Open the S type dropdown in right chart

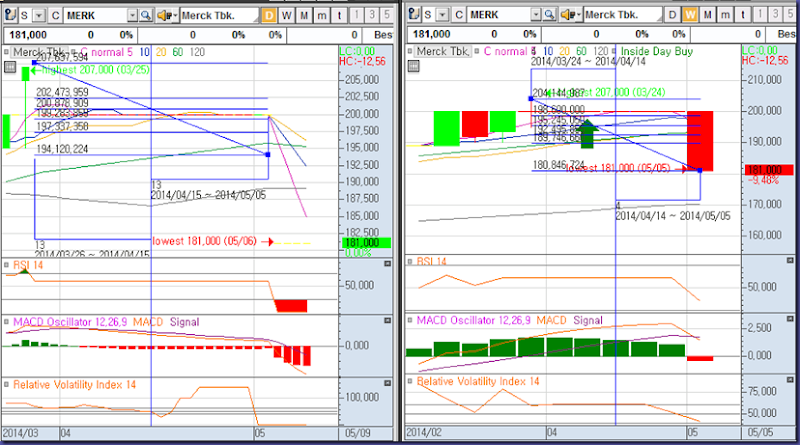pos(442,15)
